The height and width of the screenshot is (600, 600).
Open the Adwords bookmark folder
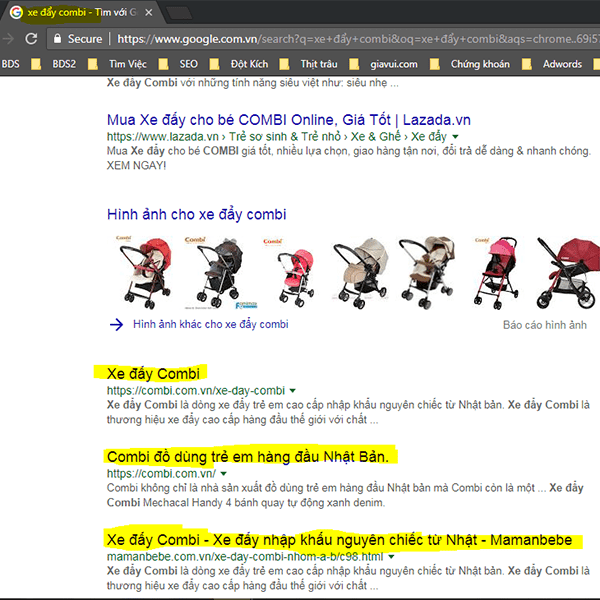pyautogui.click(x=561, y=64)
